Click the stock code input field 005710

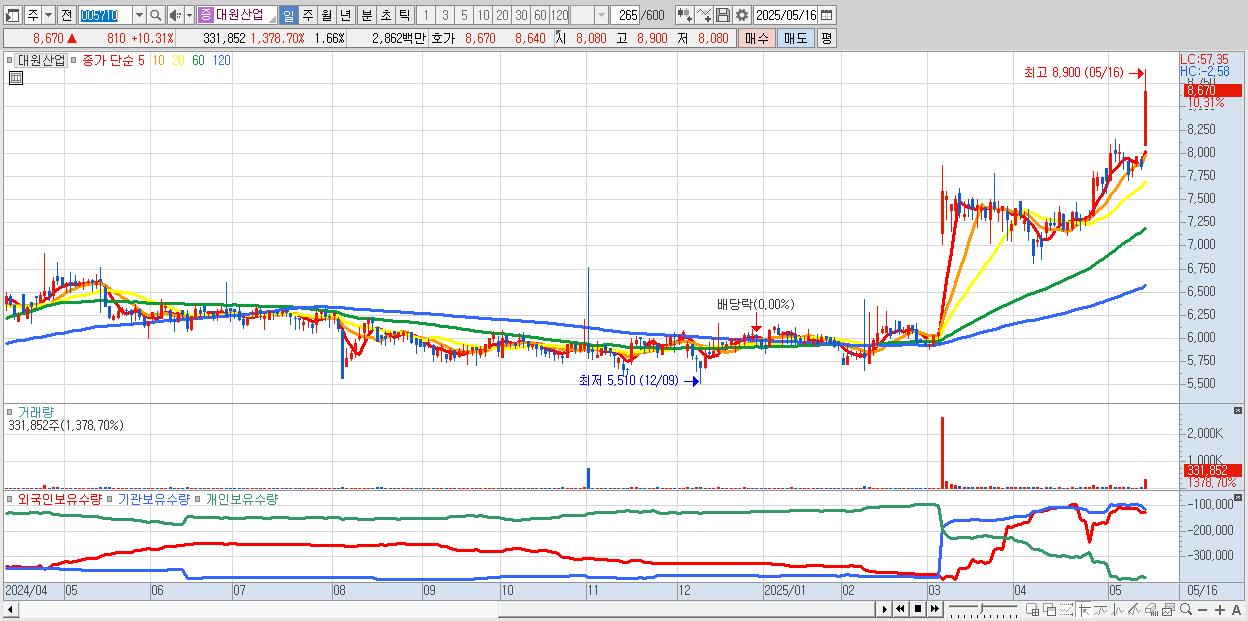click(105, 15)
